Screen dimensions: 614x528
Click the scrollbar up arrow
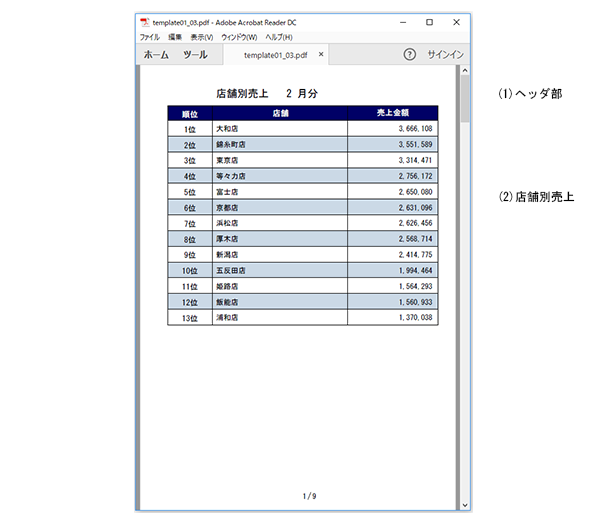point(465,71)
